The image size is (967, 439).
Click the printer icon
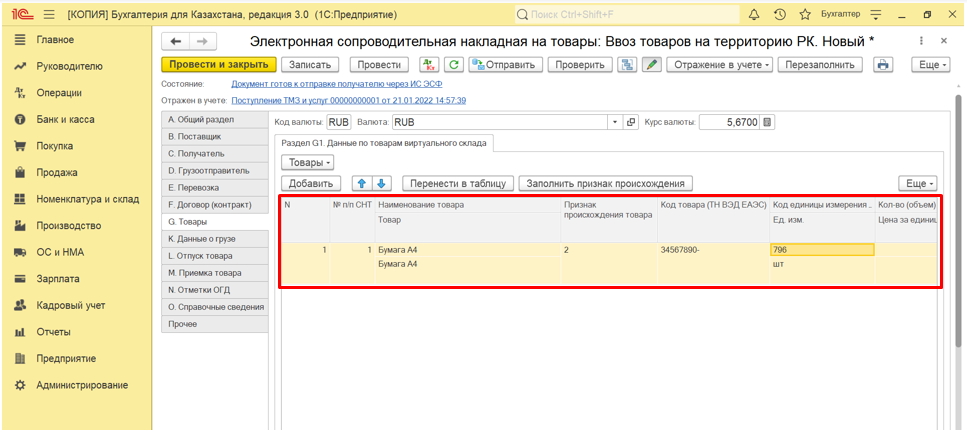pyautogui.click(x=883, y=65)
